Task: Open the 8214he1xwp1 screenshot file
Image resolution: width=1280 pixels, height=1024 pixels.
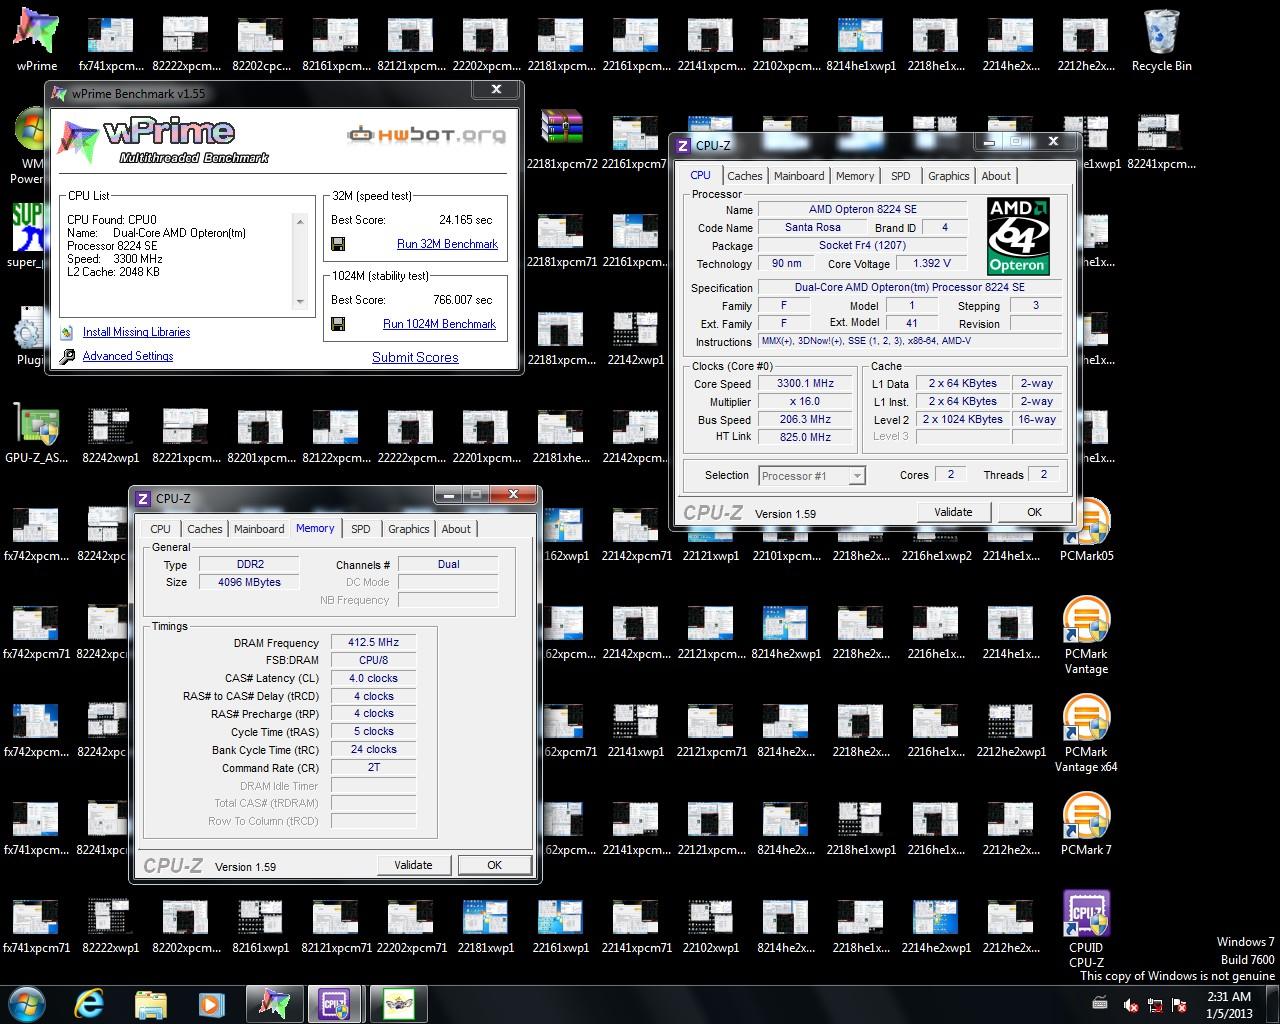Action: click(x=861, y=40)
